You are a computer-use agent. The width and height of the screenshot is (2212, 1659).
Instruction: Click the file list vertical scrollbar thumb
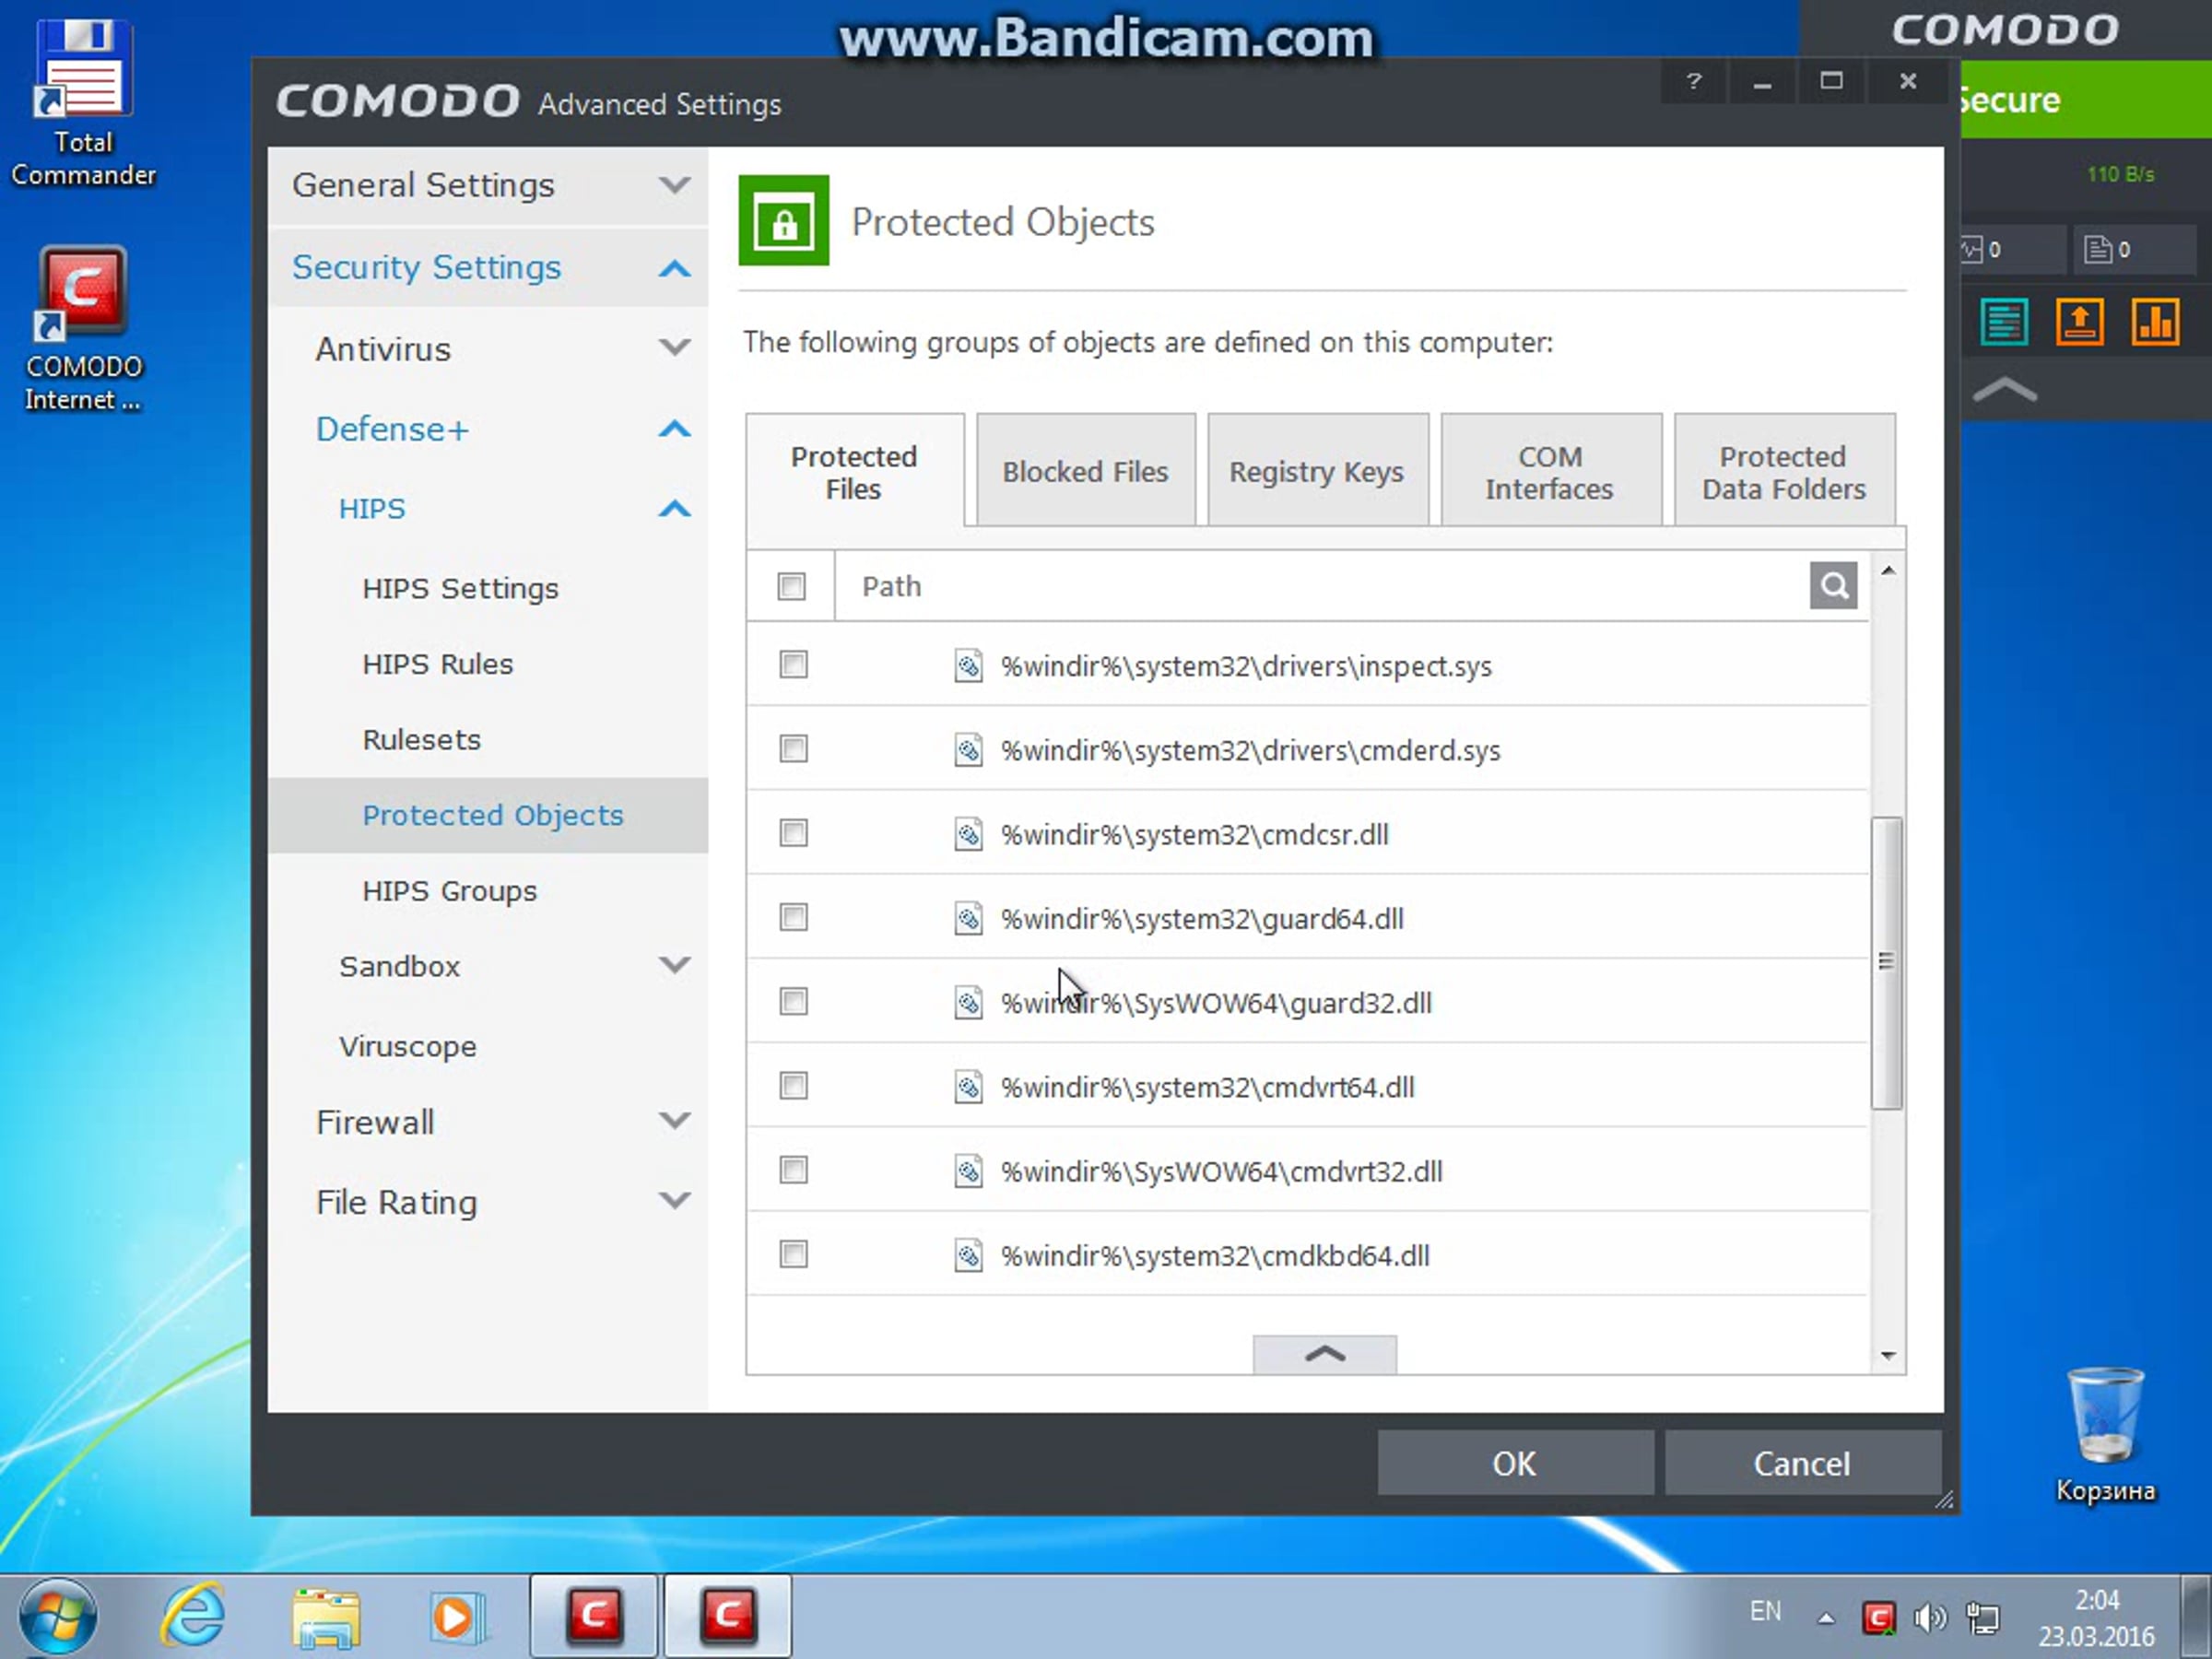coord(1886,962)
